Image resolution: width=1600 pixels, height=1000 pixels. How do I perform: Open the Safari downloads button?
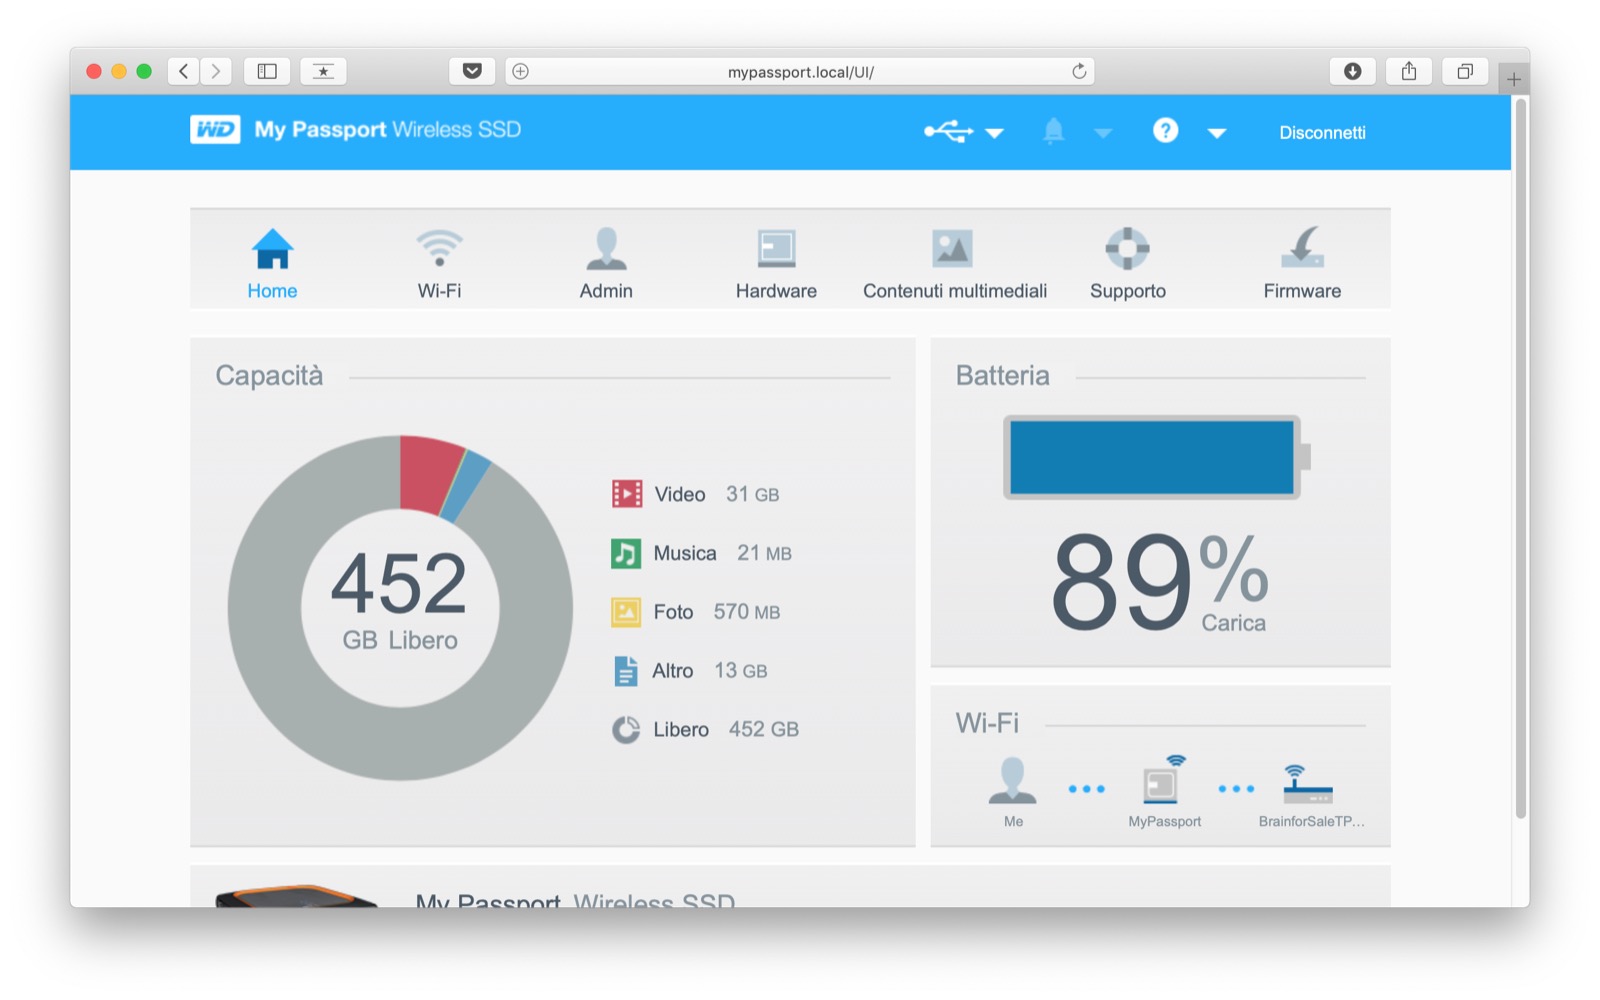(1353, 71)
